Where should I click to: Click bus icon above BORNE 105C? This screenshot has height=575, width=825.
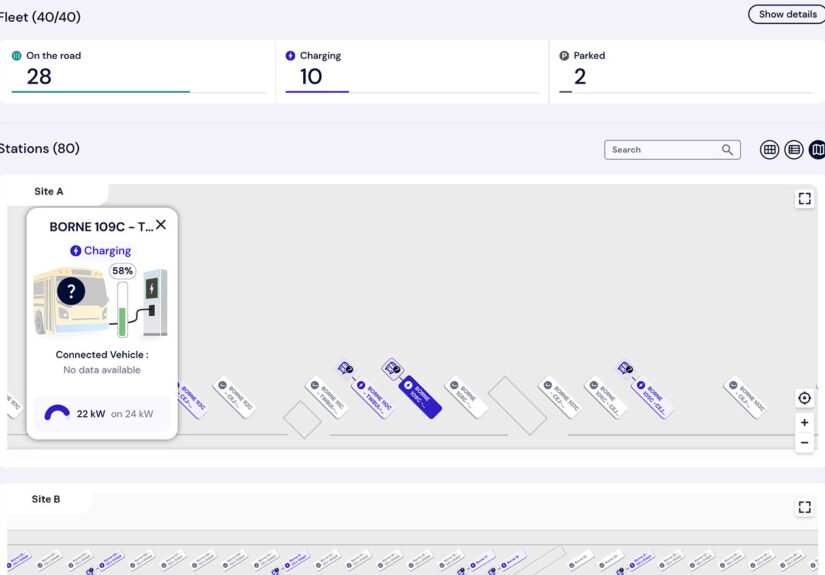pyautogui.click(x=626, y=368)
